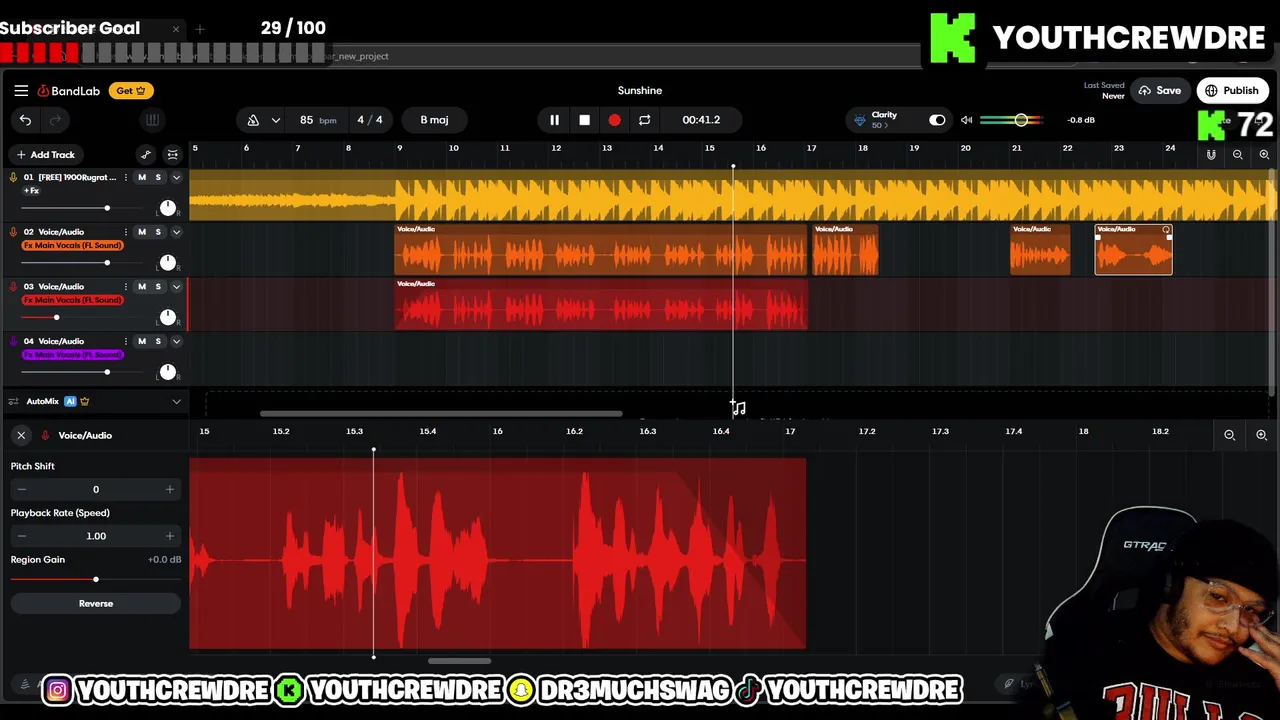The image size is (1280, 720).
Task: Solo track 01
Action: pos(157,178)
